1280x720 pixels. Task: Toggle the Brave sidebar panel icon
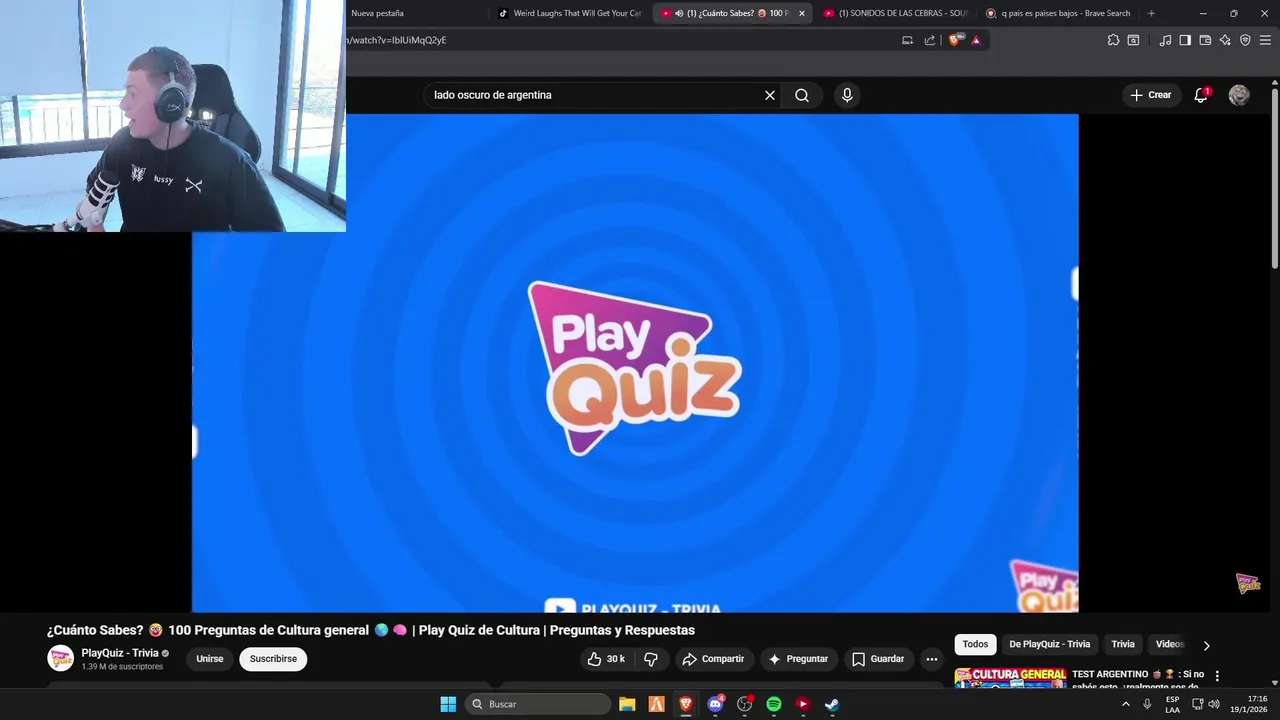pos(1185,40)
